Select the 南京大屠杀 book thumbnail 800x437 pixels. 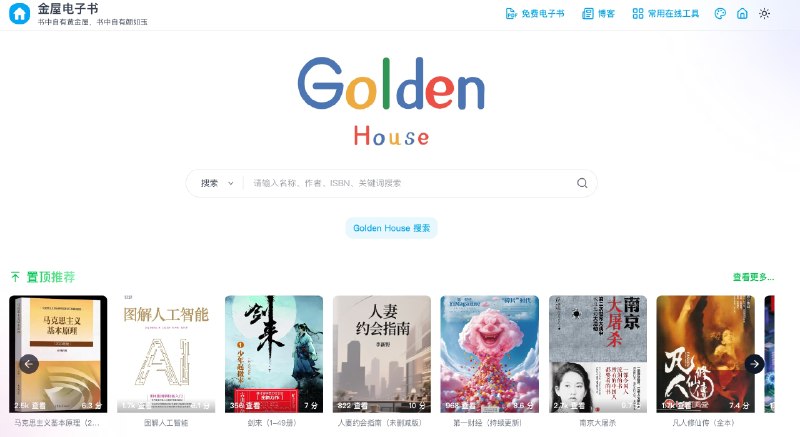coord(597,354)
